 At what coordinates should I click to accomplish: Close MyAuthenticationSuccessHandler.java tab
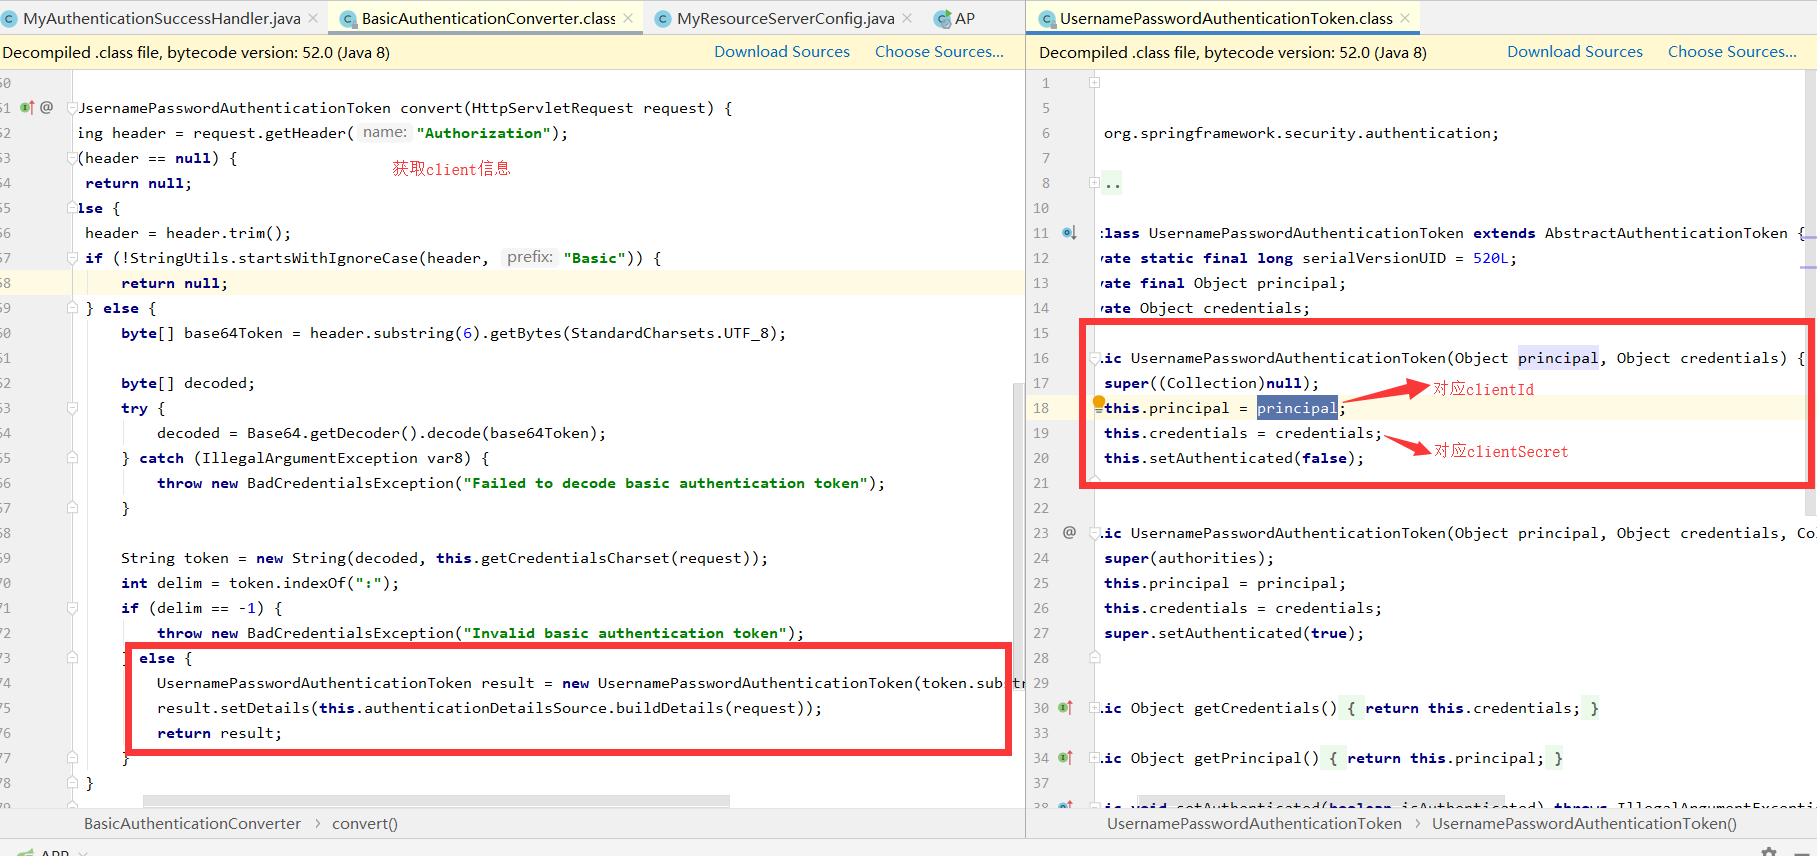(x=313, y=18)
